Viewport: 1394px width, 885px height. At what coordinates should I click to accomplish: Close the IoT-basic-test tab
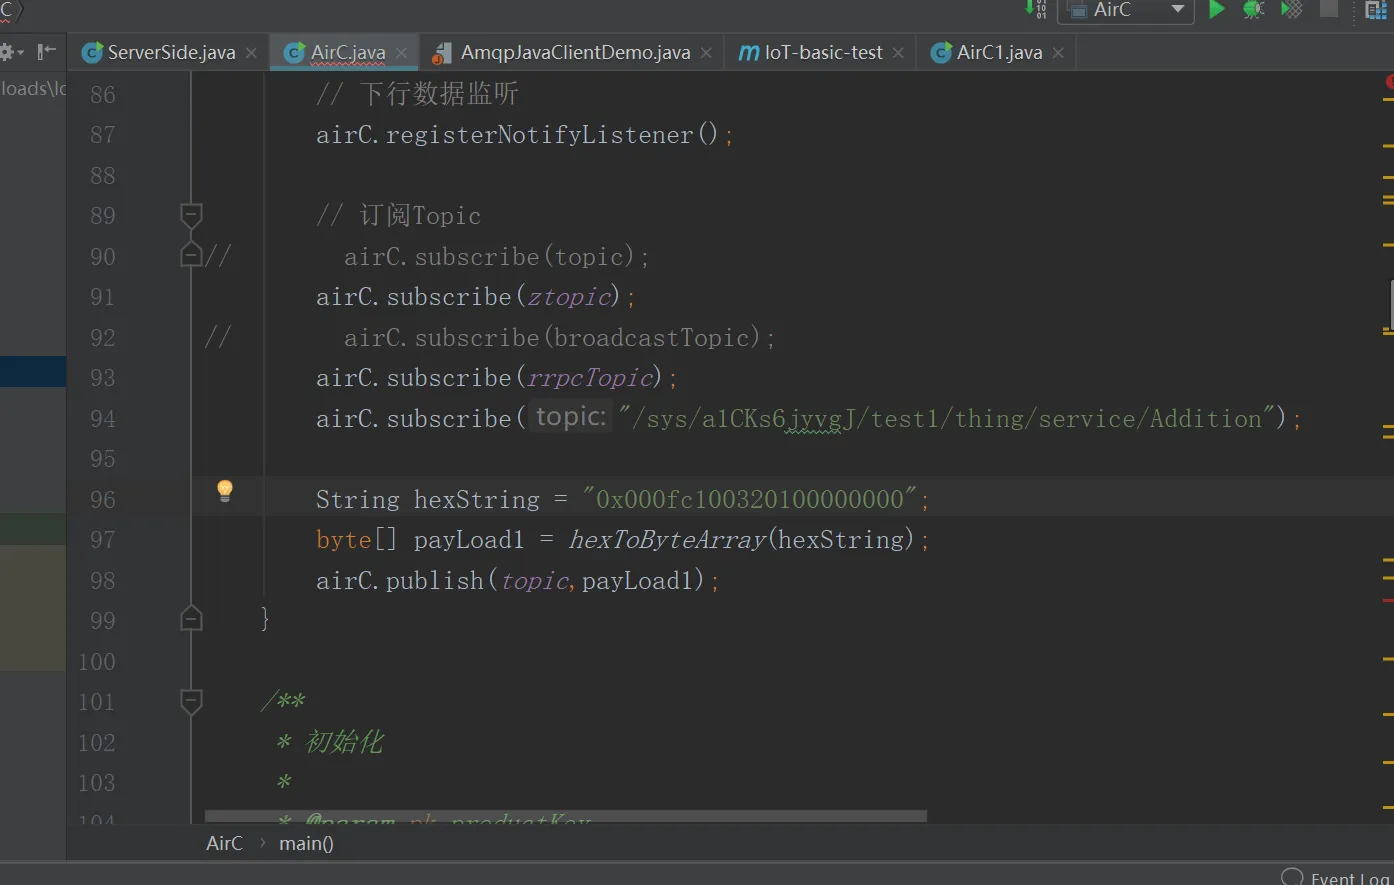click(x=898, y=53)
